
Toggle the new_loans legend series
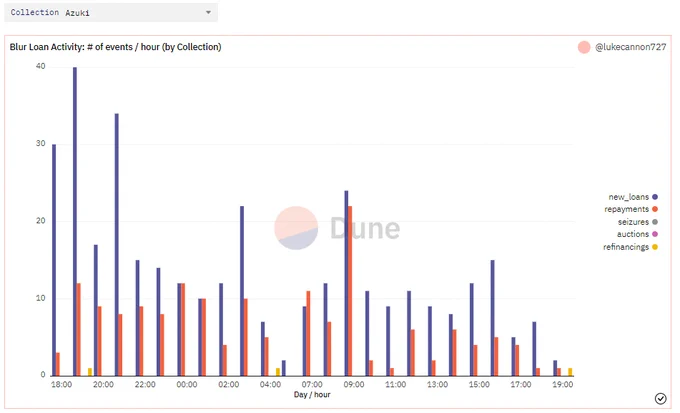click(x=633, y=197)
